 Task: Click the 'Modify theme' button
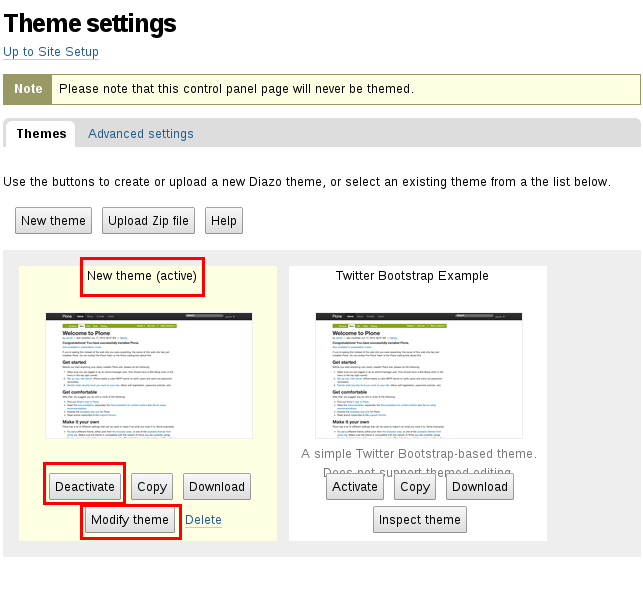129,520
